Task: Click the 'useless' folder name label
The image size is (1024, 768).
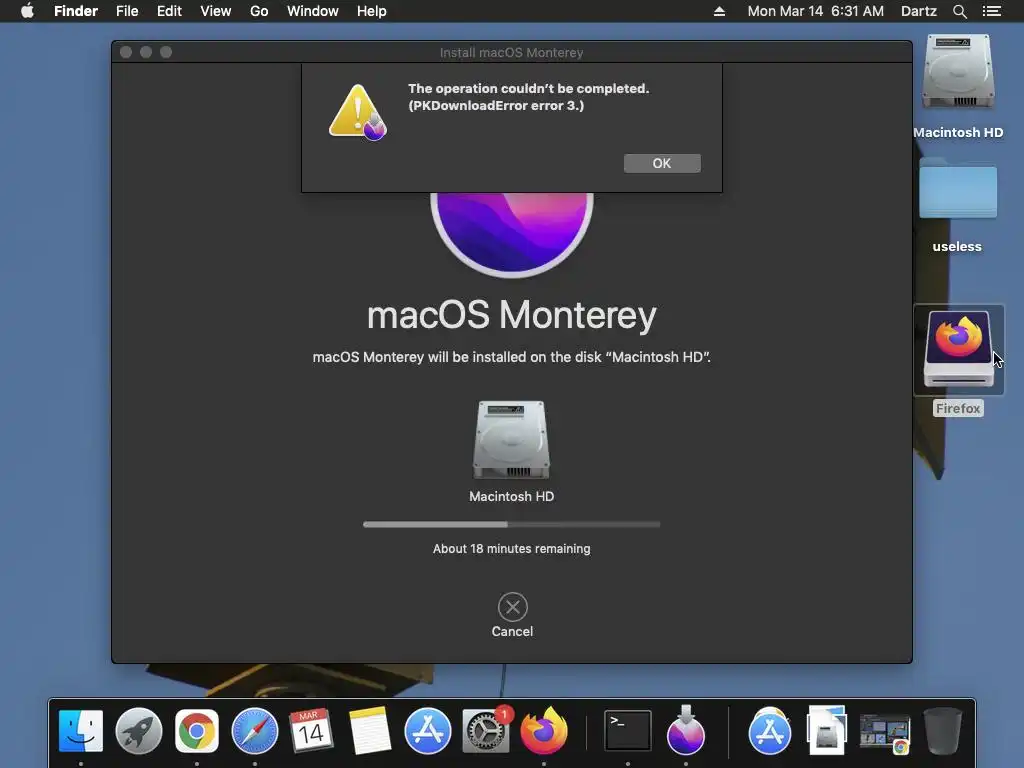Action: [x=957, y=246]
